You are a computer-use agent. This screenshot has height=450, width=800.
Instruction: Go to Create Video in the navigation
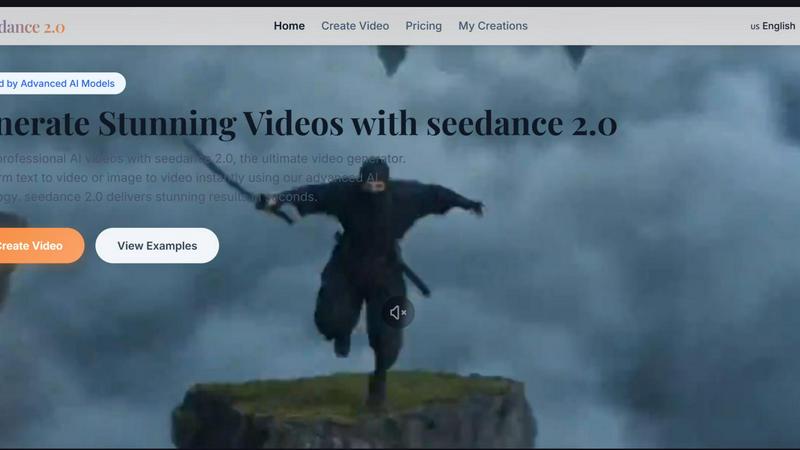(355, 26)
